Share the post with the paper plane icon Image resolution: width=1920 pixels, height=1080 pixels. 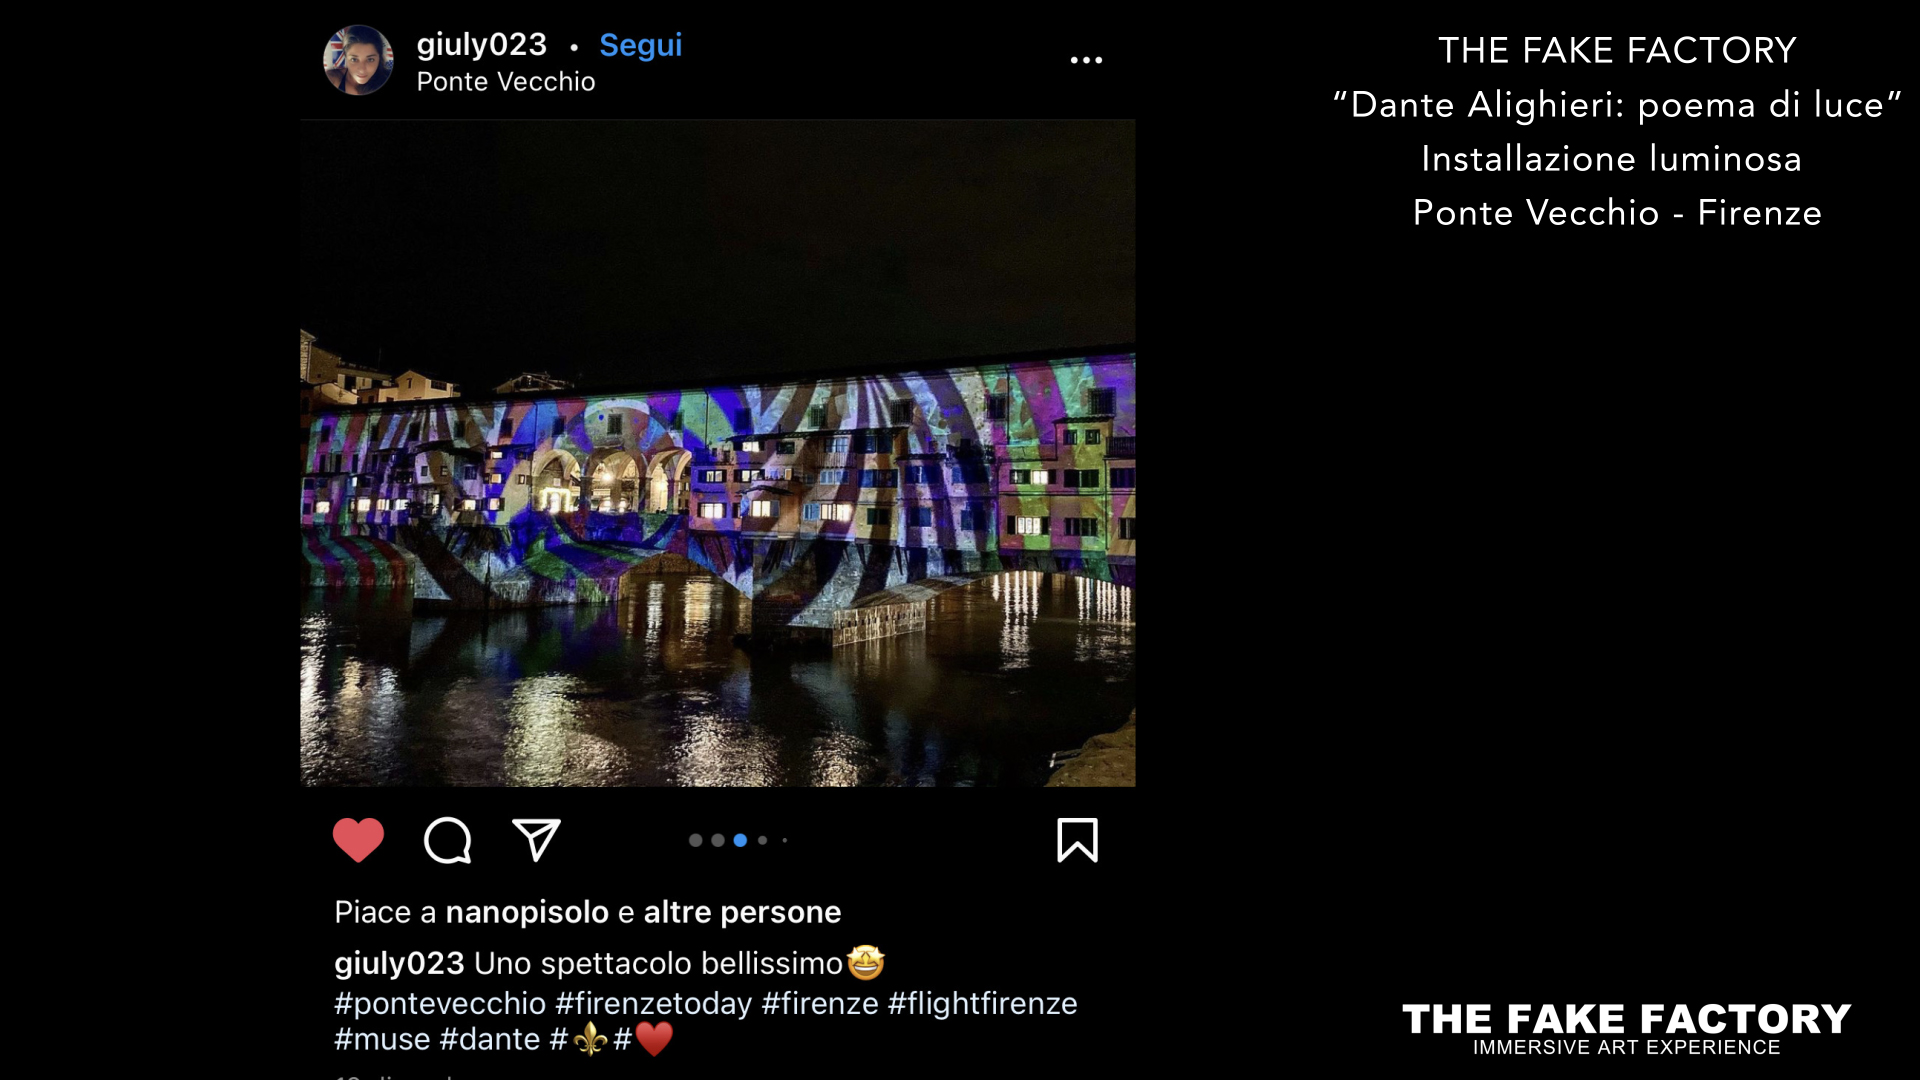pos(536,840)
